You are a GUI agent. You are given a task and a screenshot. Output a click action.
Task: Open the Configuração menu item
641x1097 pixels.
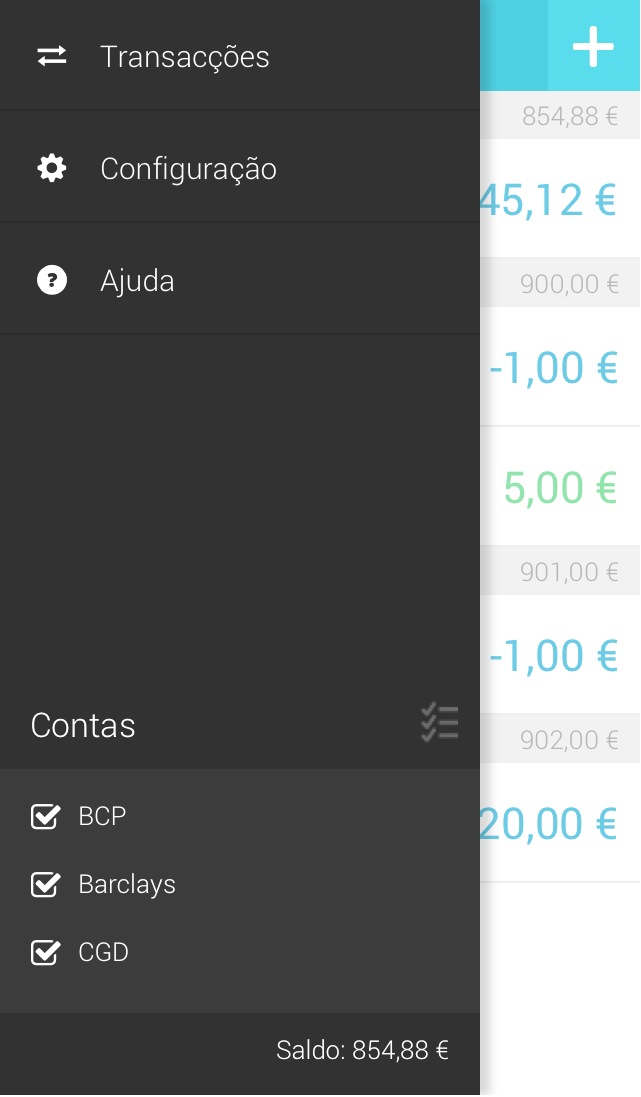tap(188, 168)
